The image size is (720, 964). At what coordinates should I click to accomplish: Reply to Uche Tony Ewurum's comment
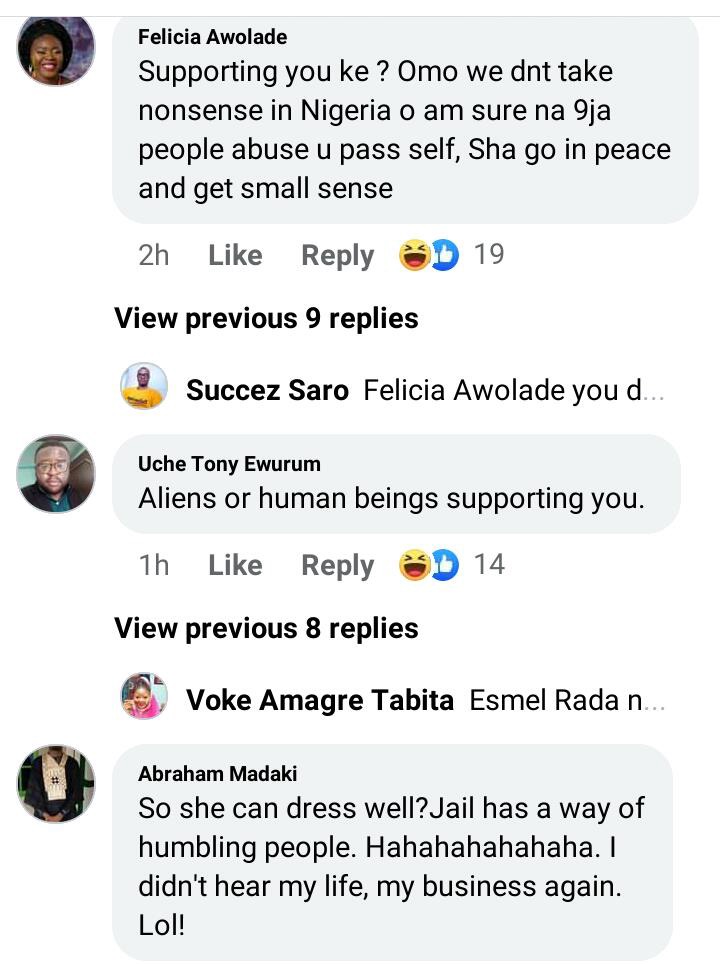click(x=338, y=566)
